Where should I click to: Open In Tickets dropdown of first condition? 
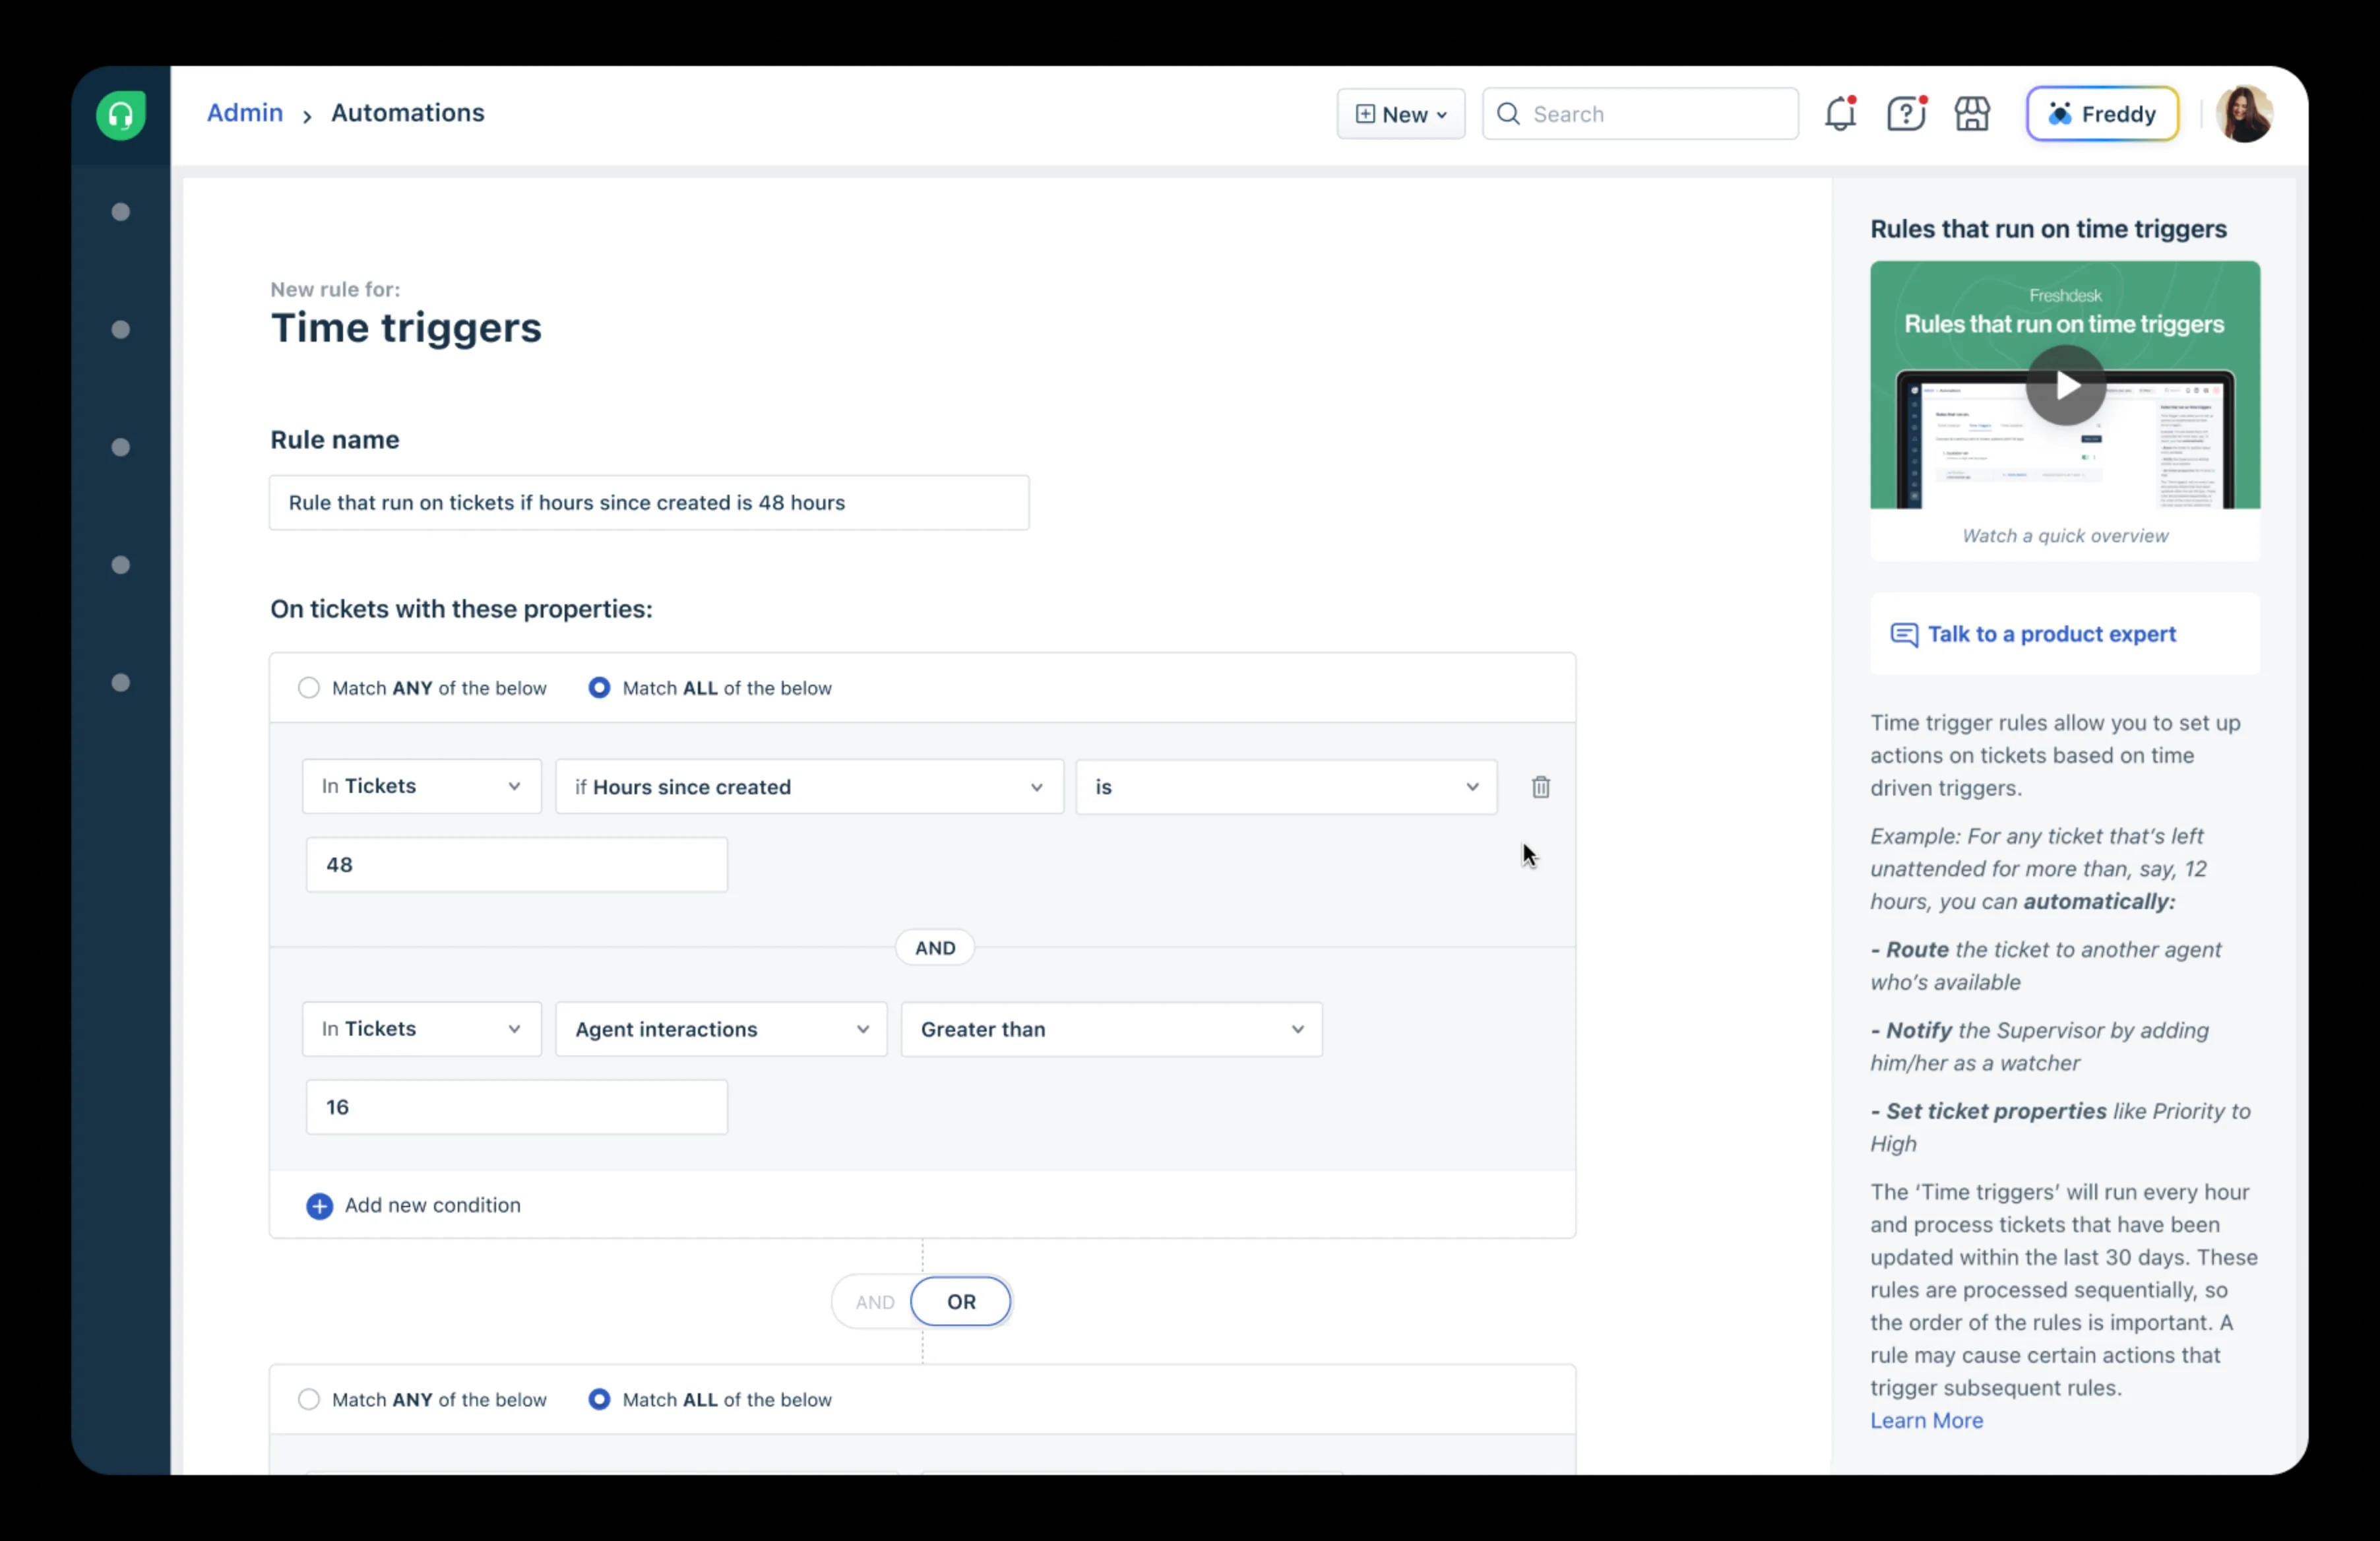coord(421,786)
